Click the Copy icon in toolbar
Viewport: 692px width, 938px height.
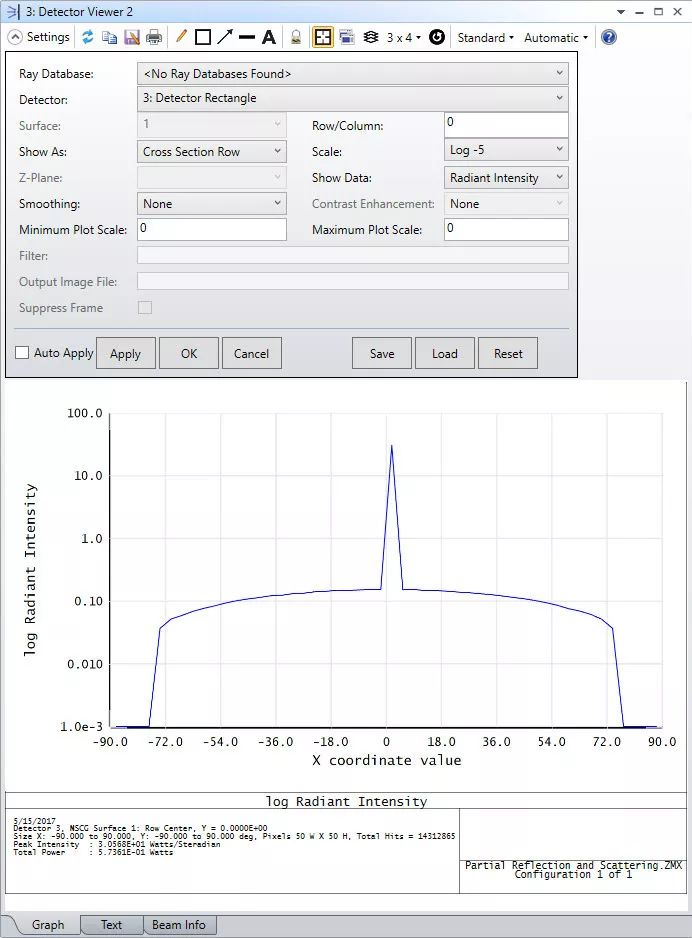point(109,37)
